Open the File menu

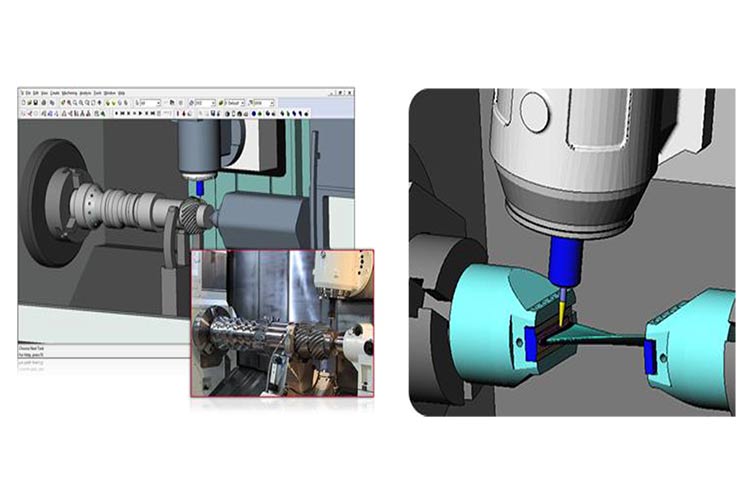28,93
